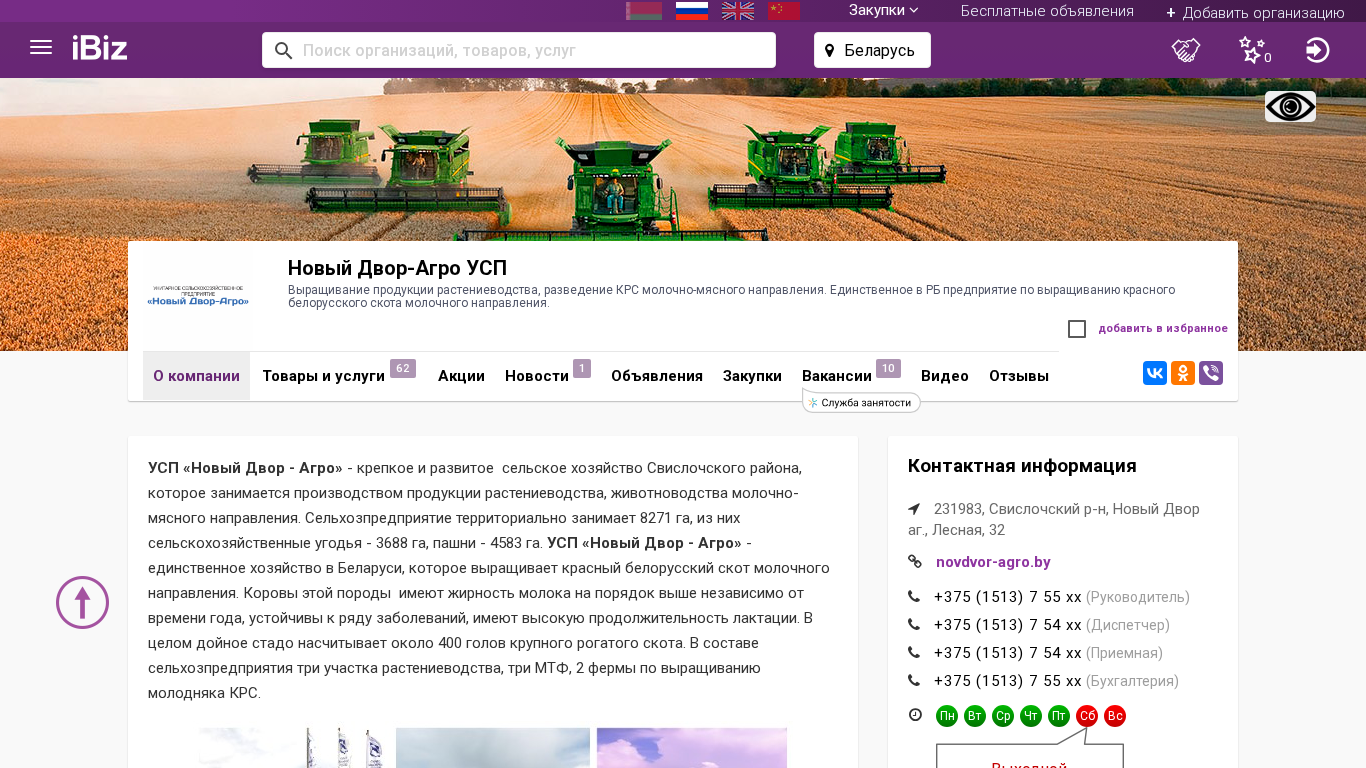The image size is (1366, 768).
Task: Share on Odnoklassniki
Action: pos(1183,373)
